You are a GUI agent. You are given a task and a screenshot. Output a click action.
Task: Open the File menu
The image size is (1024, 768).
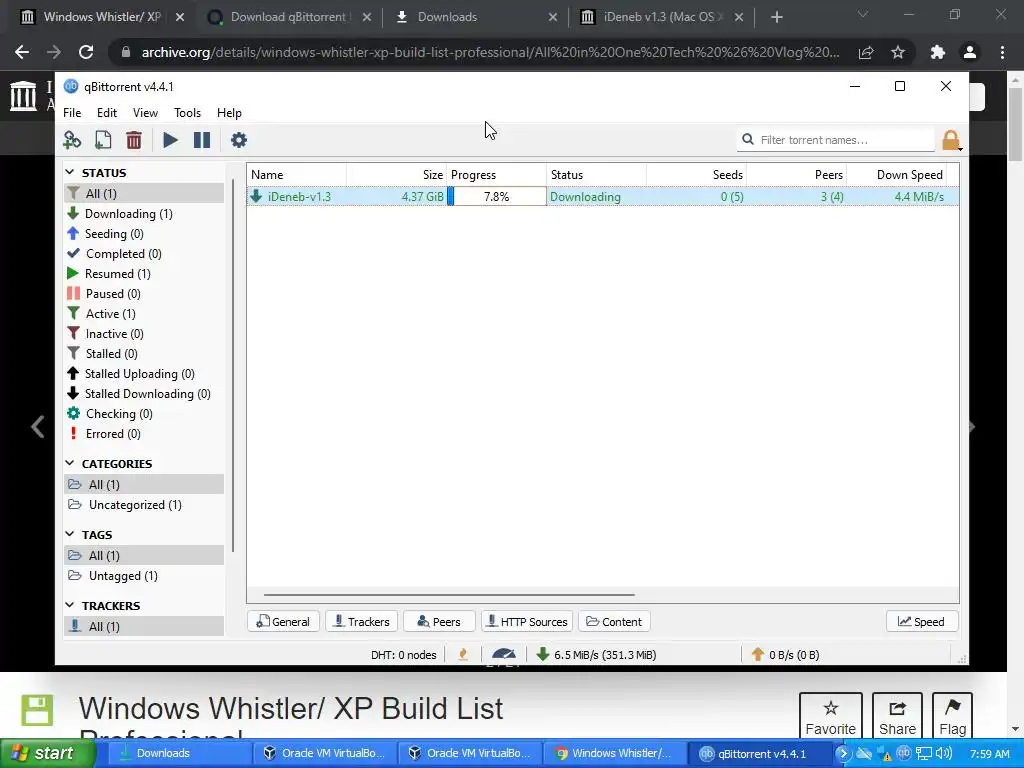(x=72, y=113)
